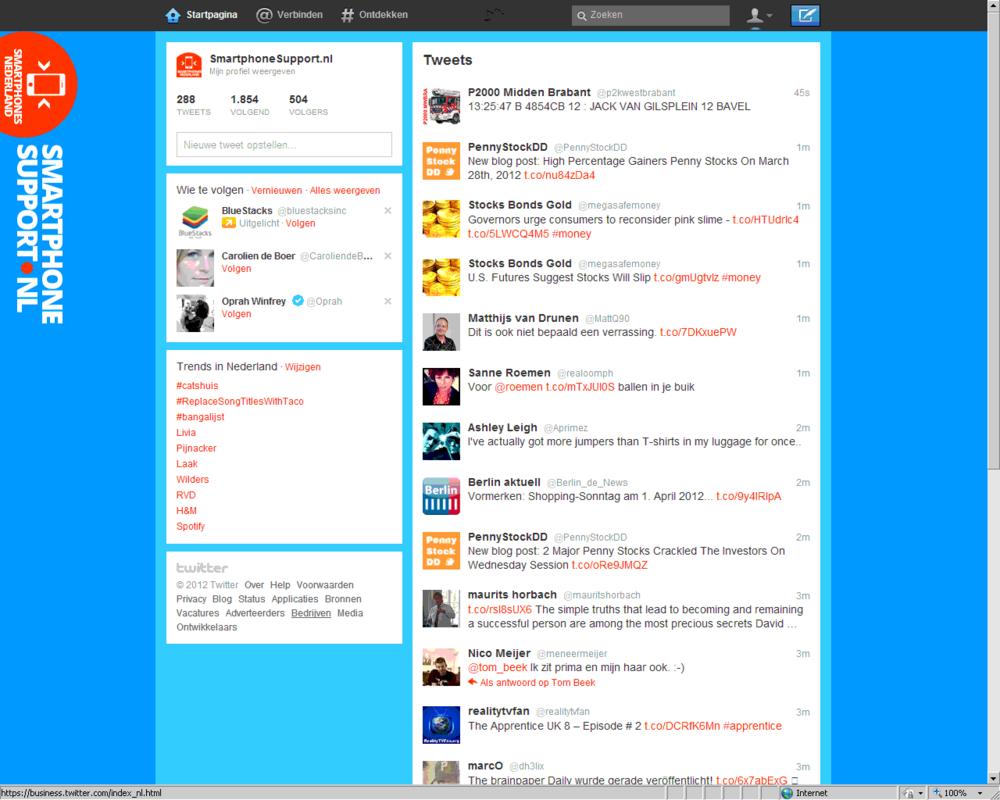Open the Ontdekken tab
This screenshot has width=1000, height=800.
pyautogui.click(x=374, y=15)
